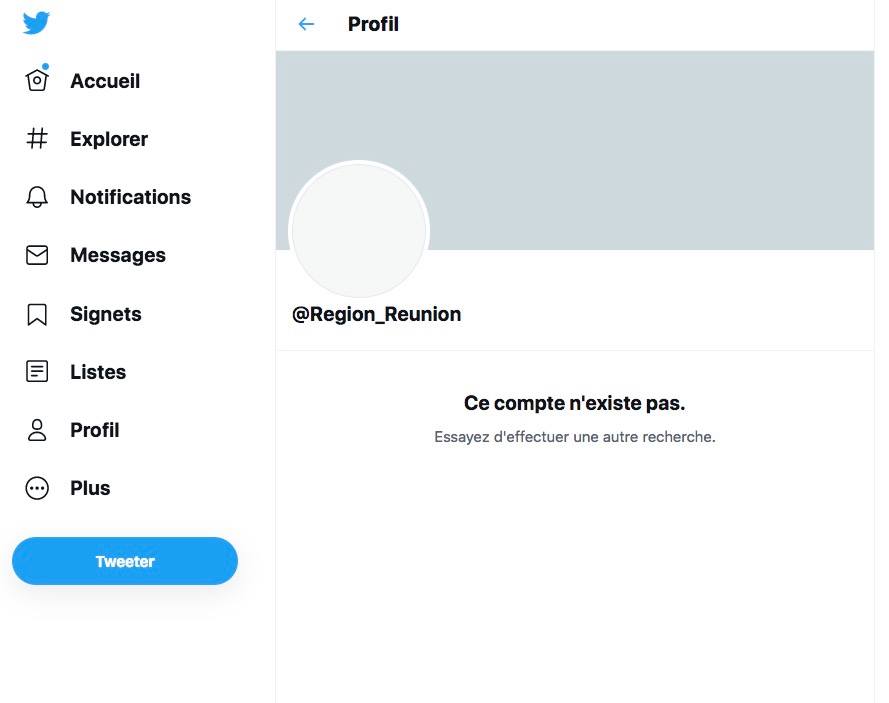
Task: Click the Listes icon
Action: point(37,372)
